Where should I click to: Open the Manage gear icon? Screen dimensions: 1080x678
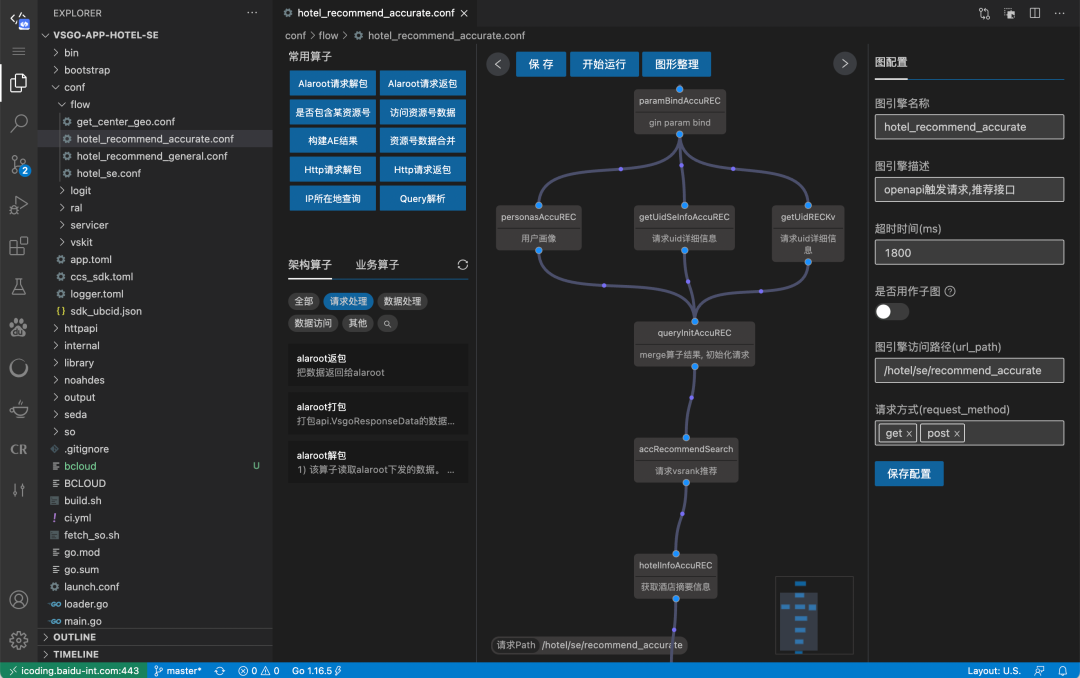(x=19, y=640)
